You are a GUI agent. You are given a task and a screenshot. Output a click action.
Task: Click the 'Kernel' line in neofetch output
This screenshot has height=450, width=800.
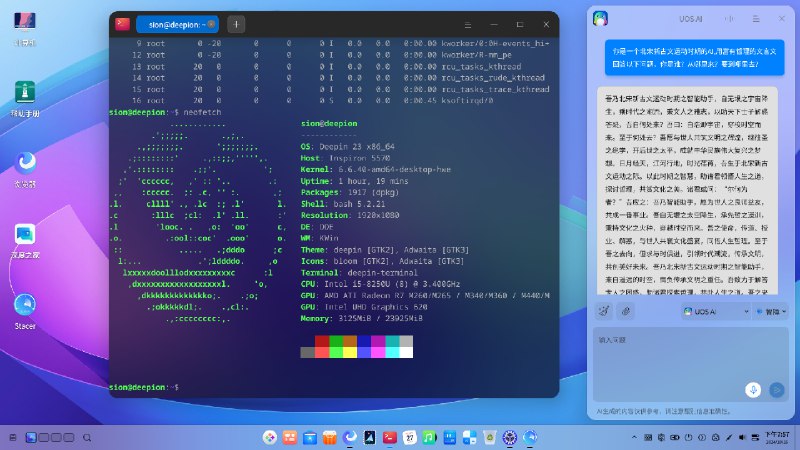tap(376, 169)
